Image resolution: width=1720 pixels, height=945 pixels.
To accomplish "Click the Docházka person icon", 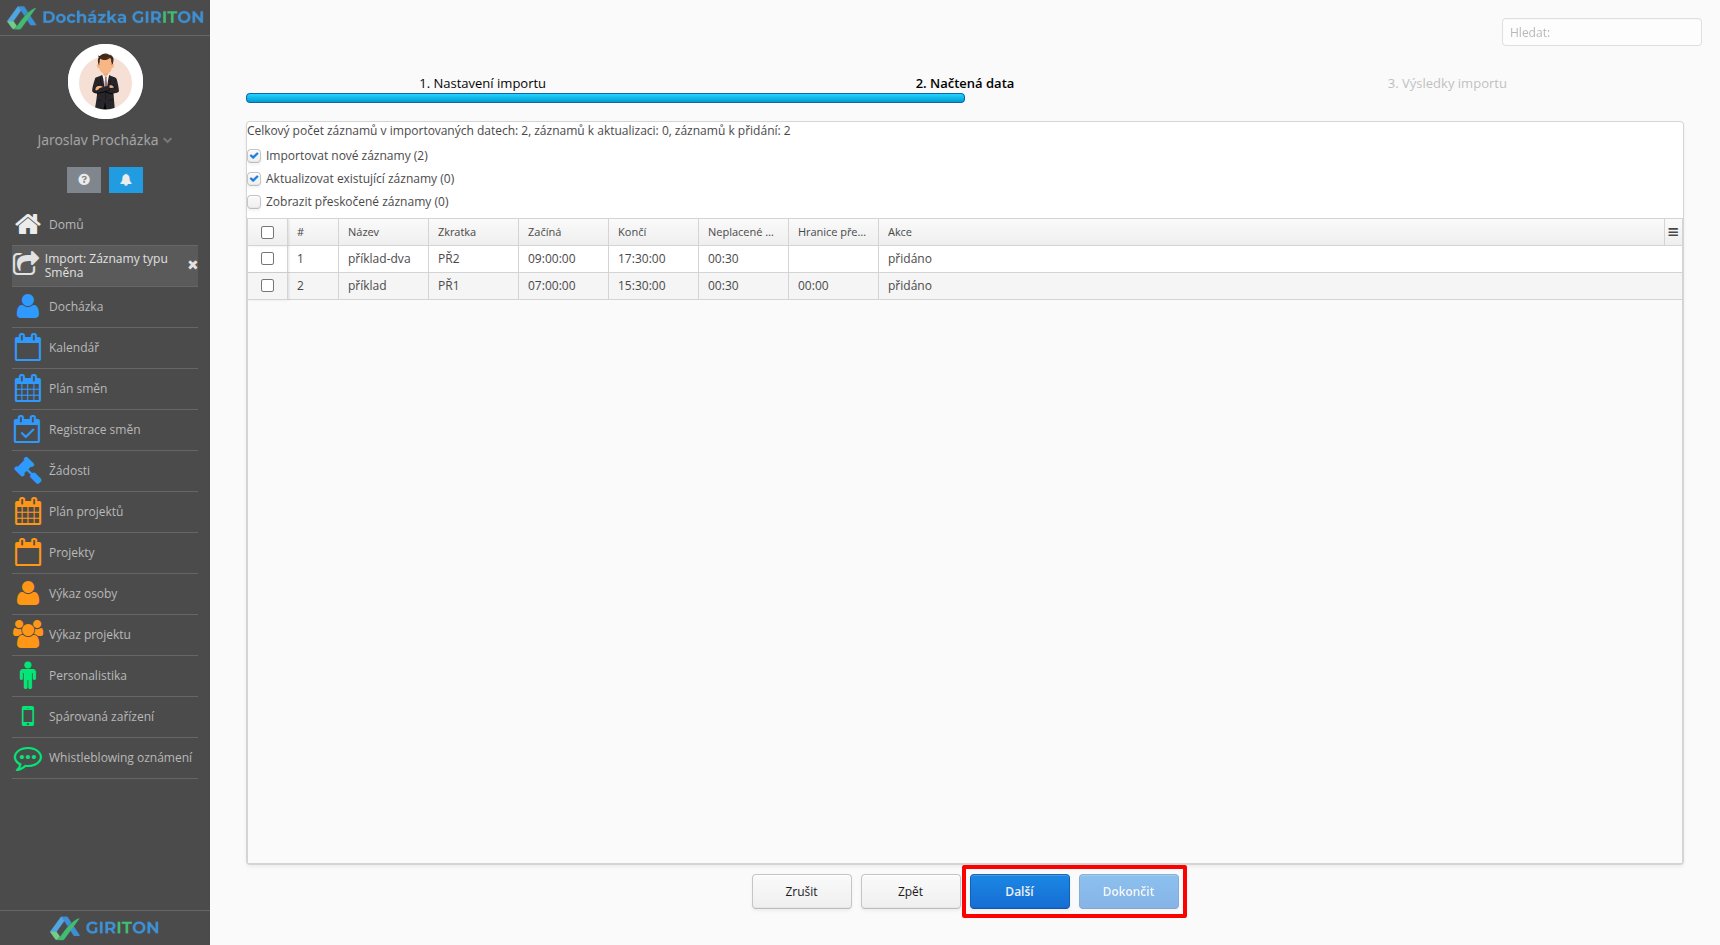I will pyautogui.click(x=28, y=306).
